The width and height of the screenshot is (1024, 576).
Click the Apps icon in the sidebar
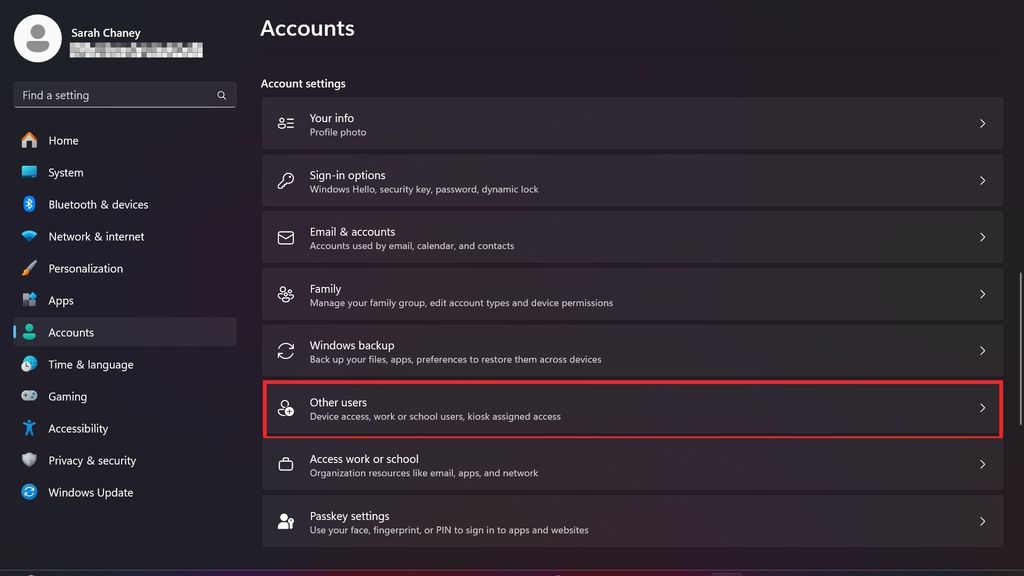[x=31, y=300]
